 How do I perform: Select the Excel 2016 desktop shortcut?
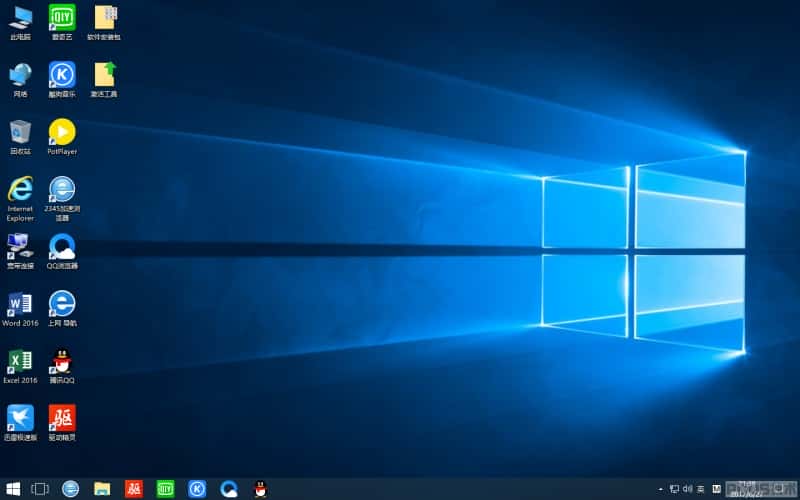20,366
